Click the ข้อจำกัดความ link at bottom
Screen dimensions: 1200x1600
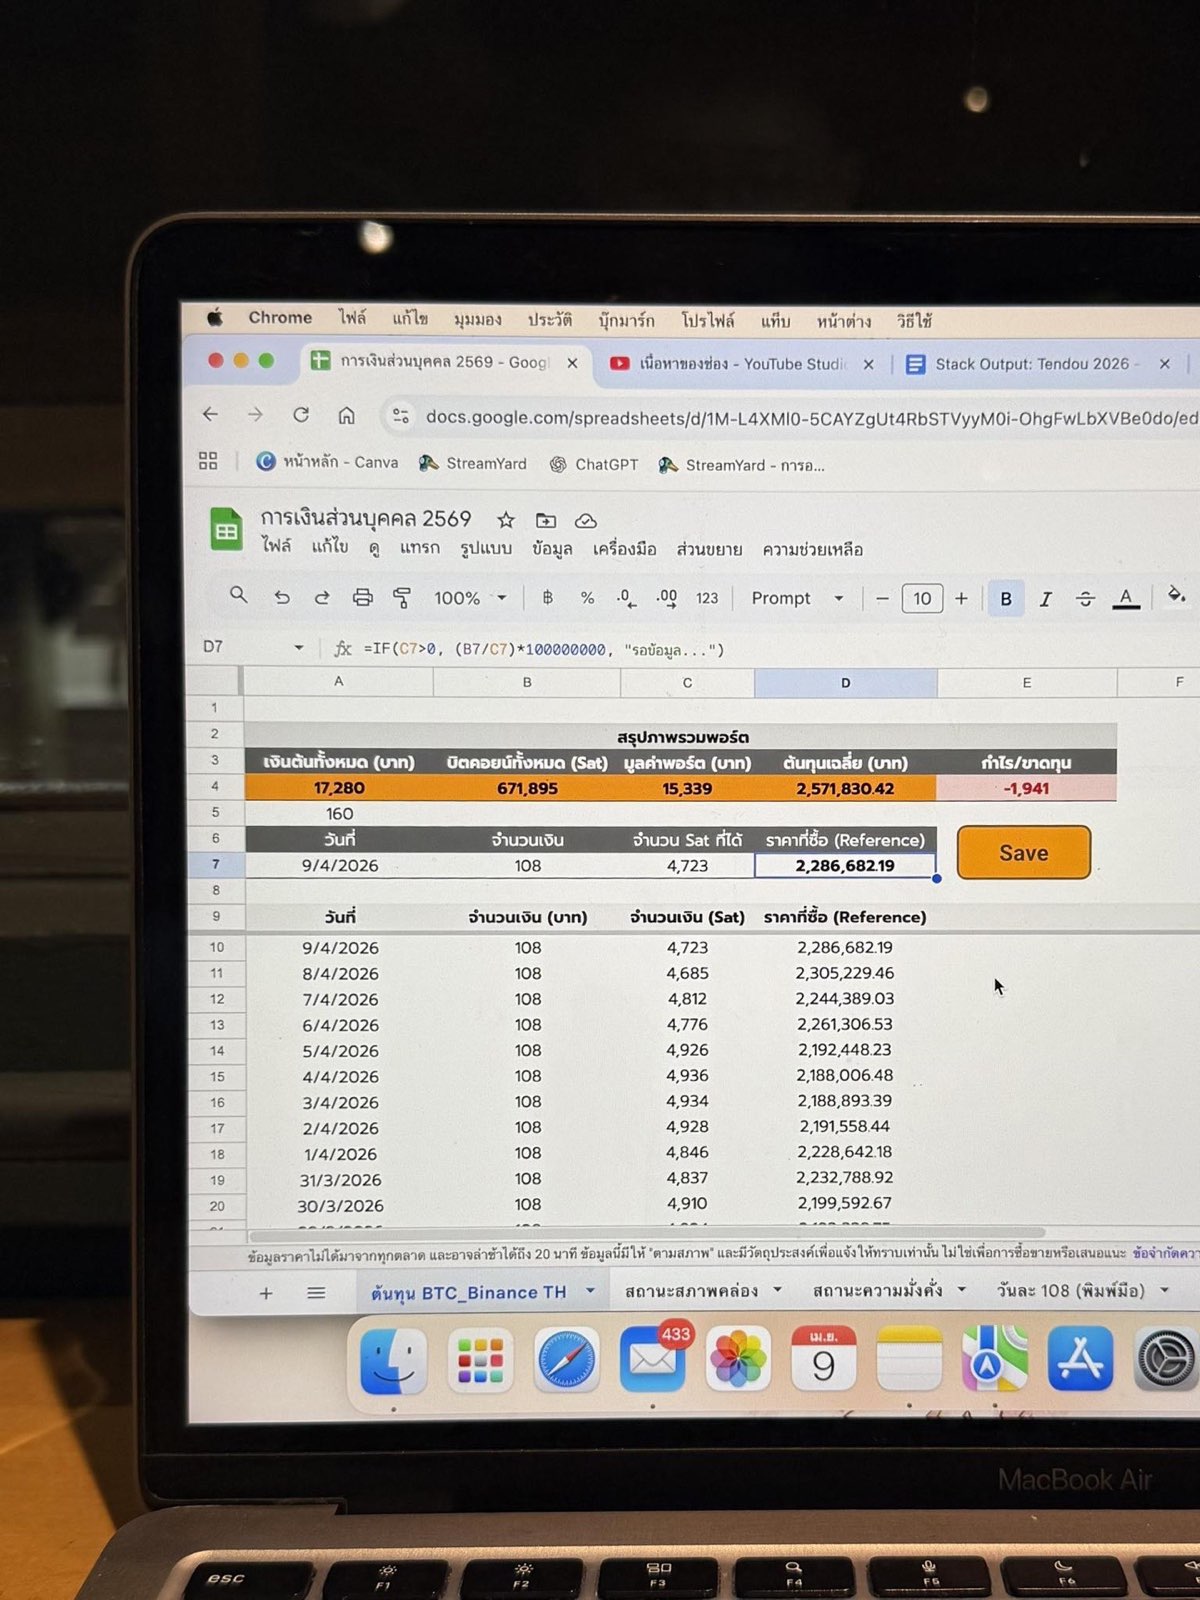1166,1253
